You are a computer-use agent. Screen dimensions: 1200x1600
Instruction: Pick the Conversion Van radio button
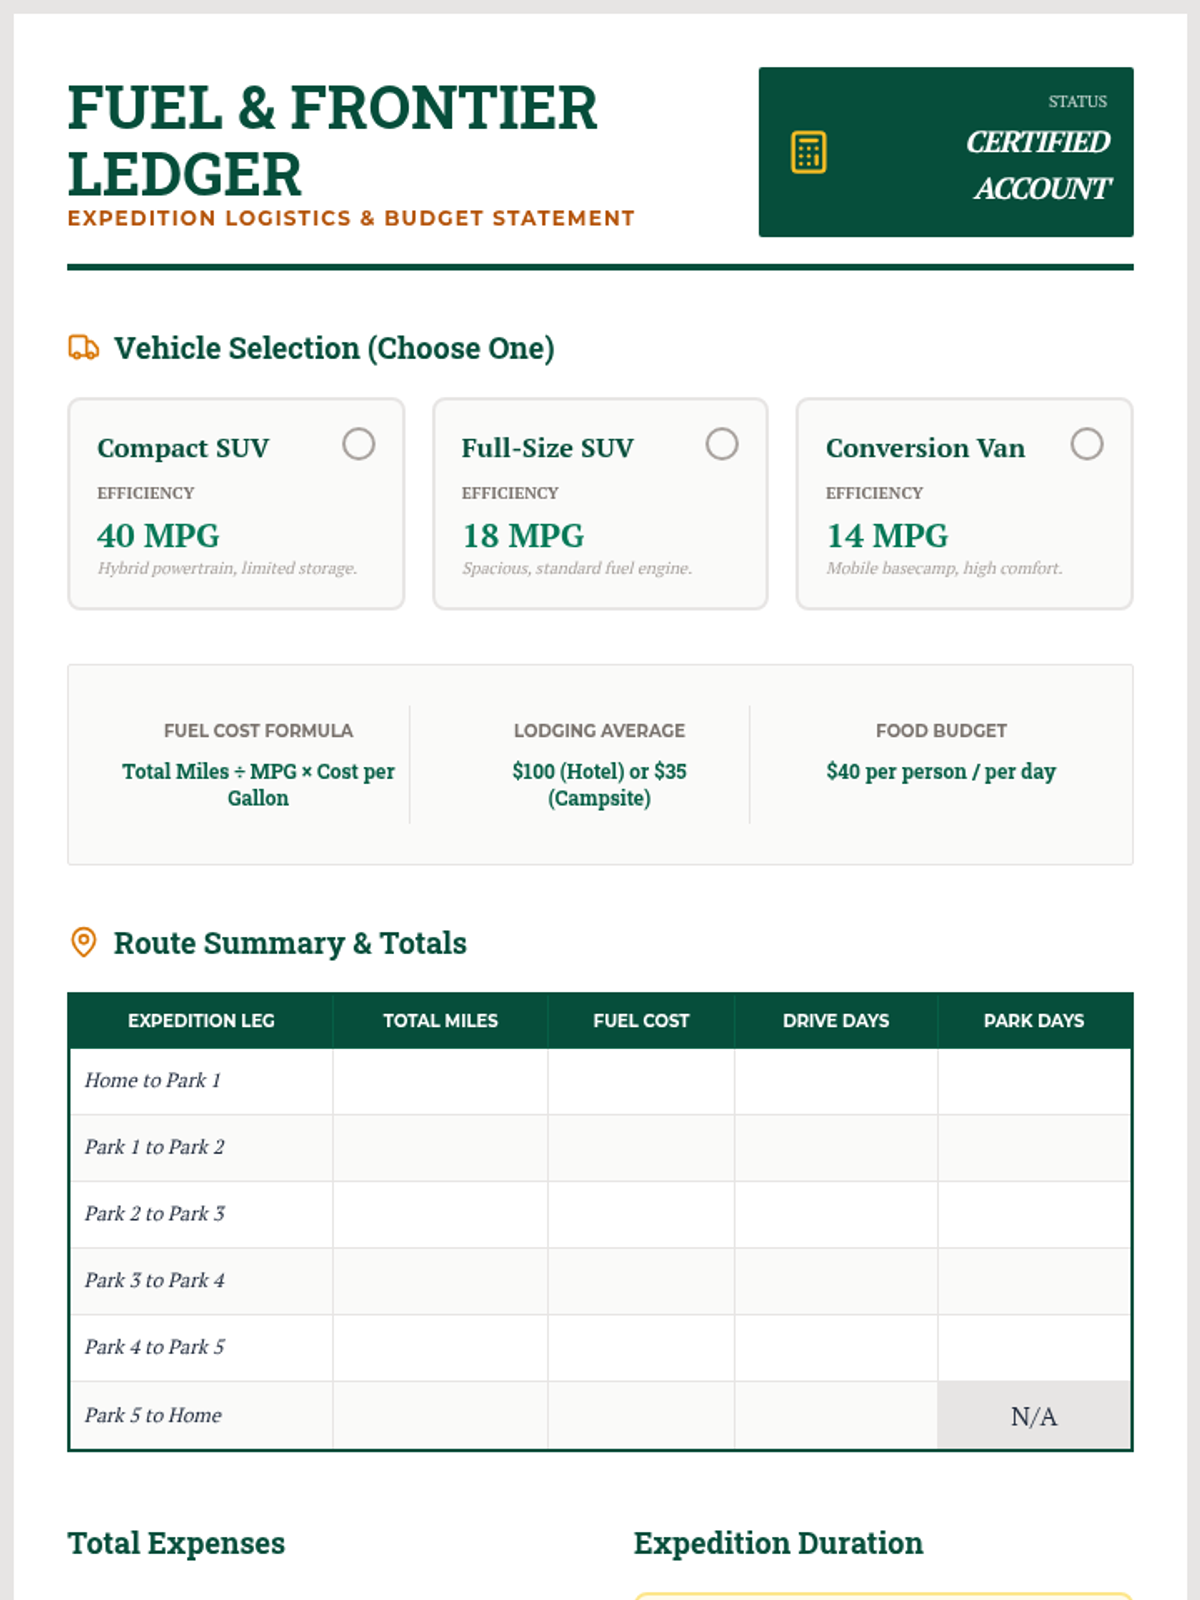[1086, 444]
